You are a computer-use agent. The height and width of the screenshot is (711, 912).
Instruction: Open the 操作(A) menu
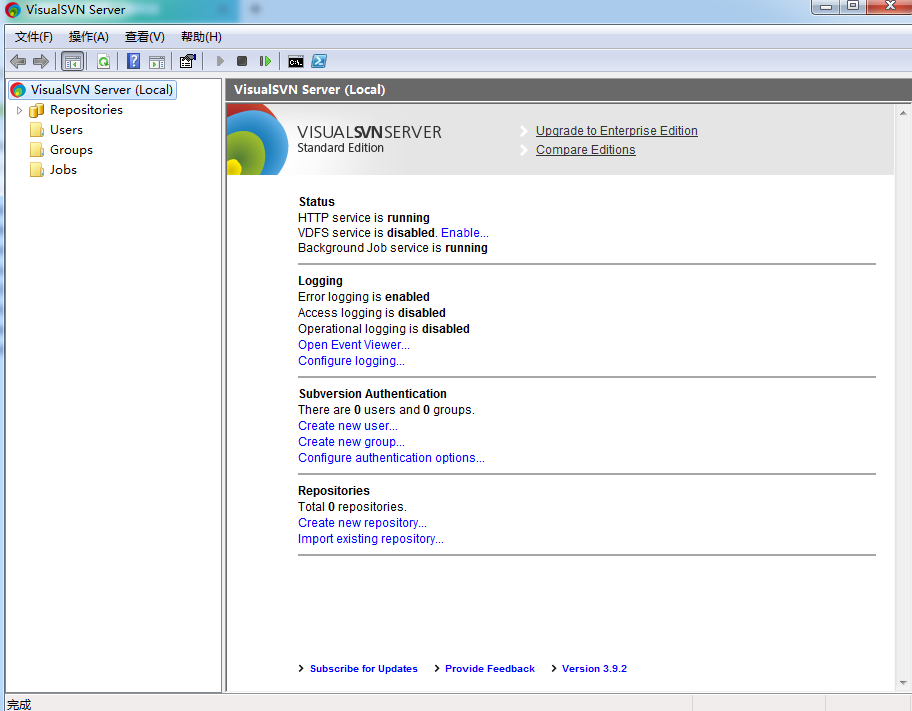[x=88, y=37]
